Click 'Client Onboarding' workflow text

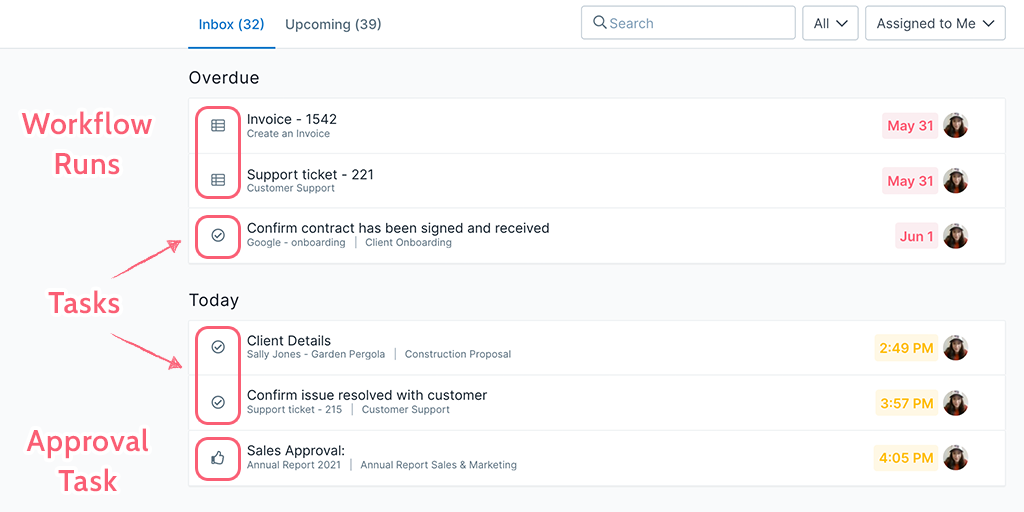click(408, 243)
